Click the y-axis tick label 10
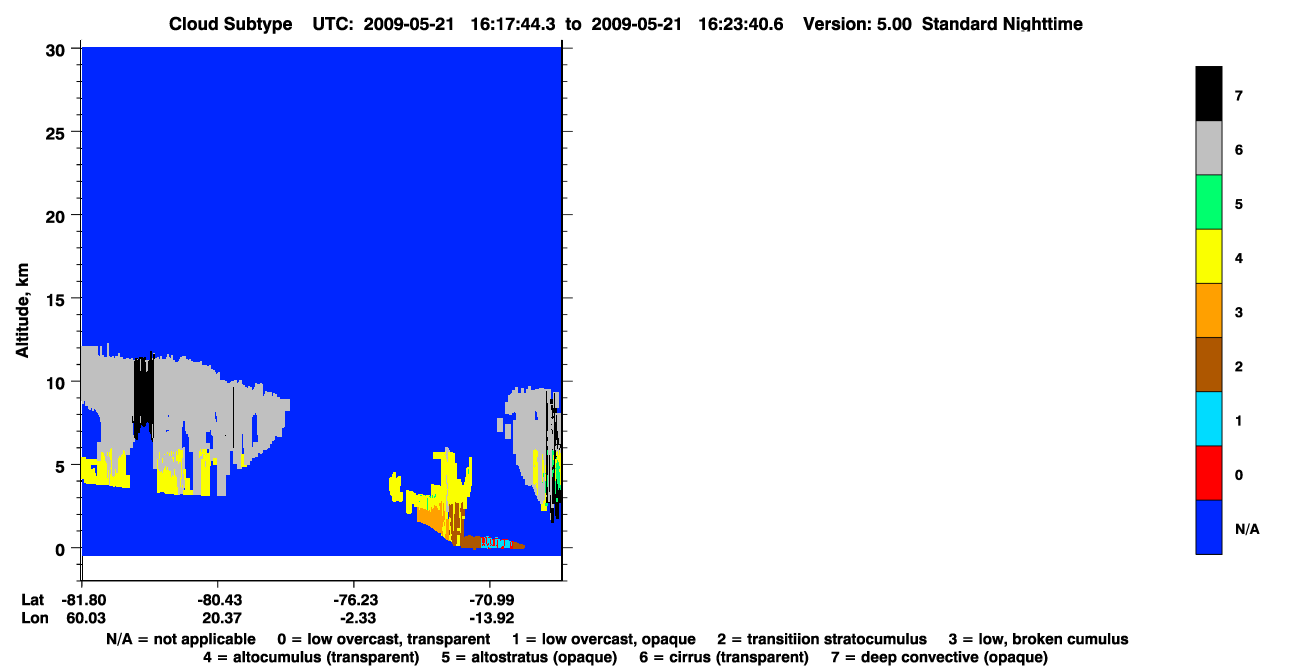Viewport: 1300px width, 667px height. [57, 382]
